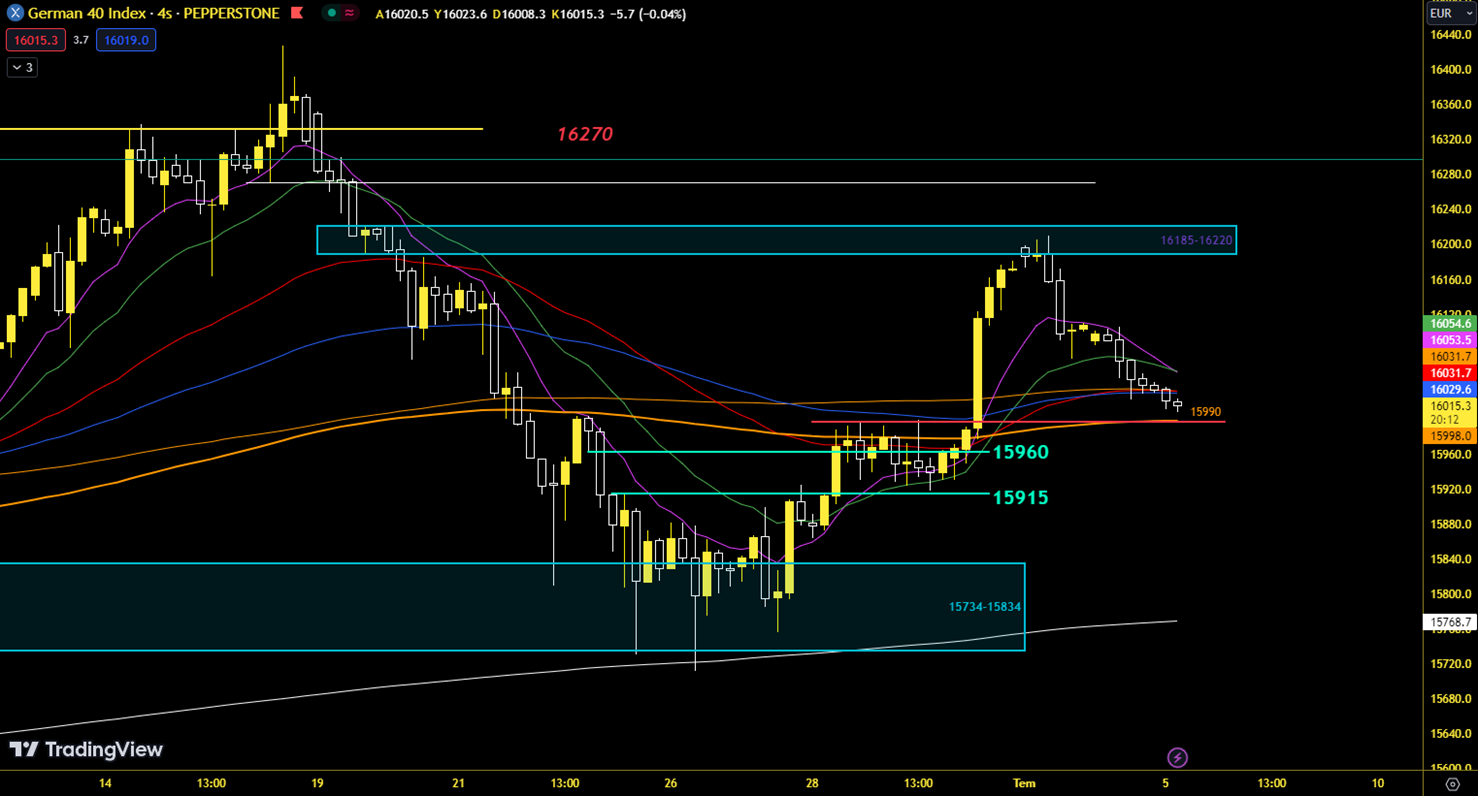The image size is (1478, 796).
Task: Click the red flag icon beside PEPPERSTONE
Action: 297,14
